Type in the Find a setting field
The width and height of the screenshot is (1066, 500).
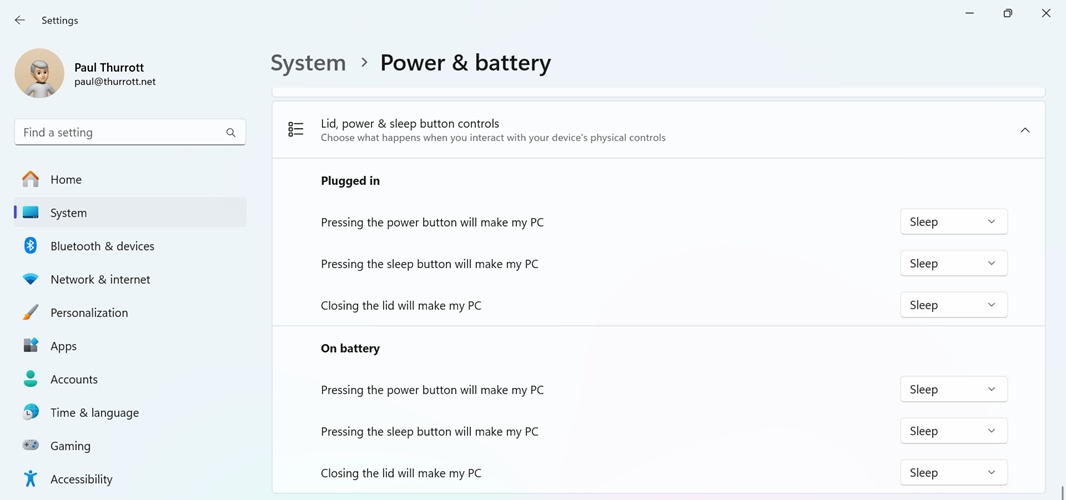click(118, 132)
